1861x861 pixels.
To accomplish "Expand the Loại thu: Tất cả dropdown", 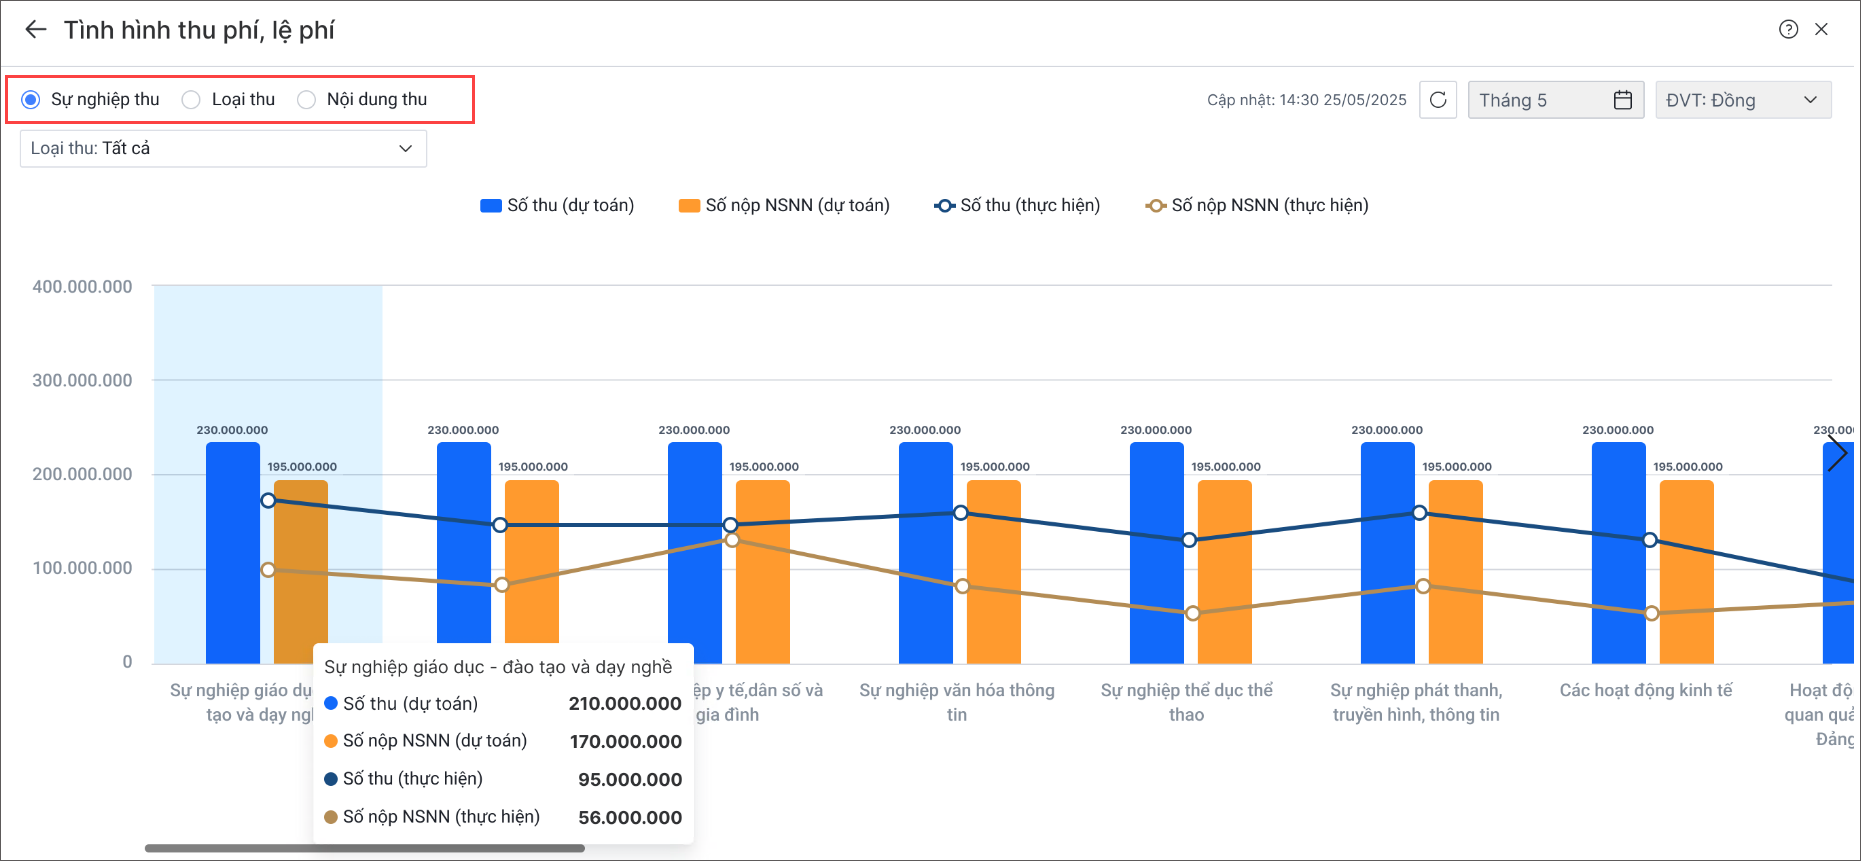I will pos(223,149).
